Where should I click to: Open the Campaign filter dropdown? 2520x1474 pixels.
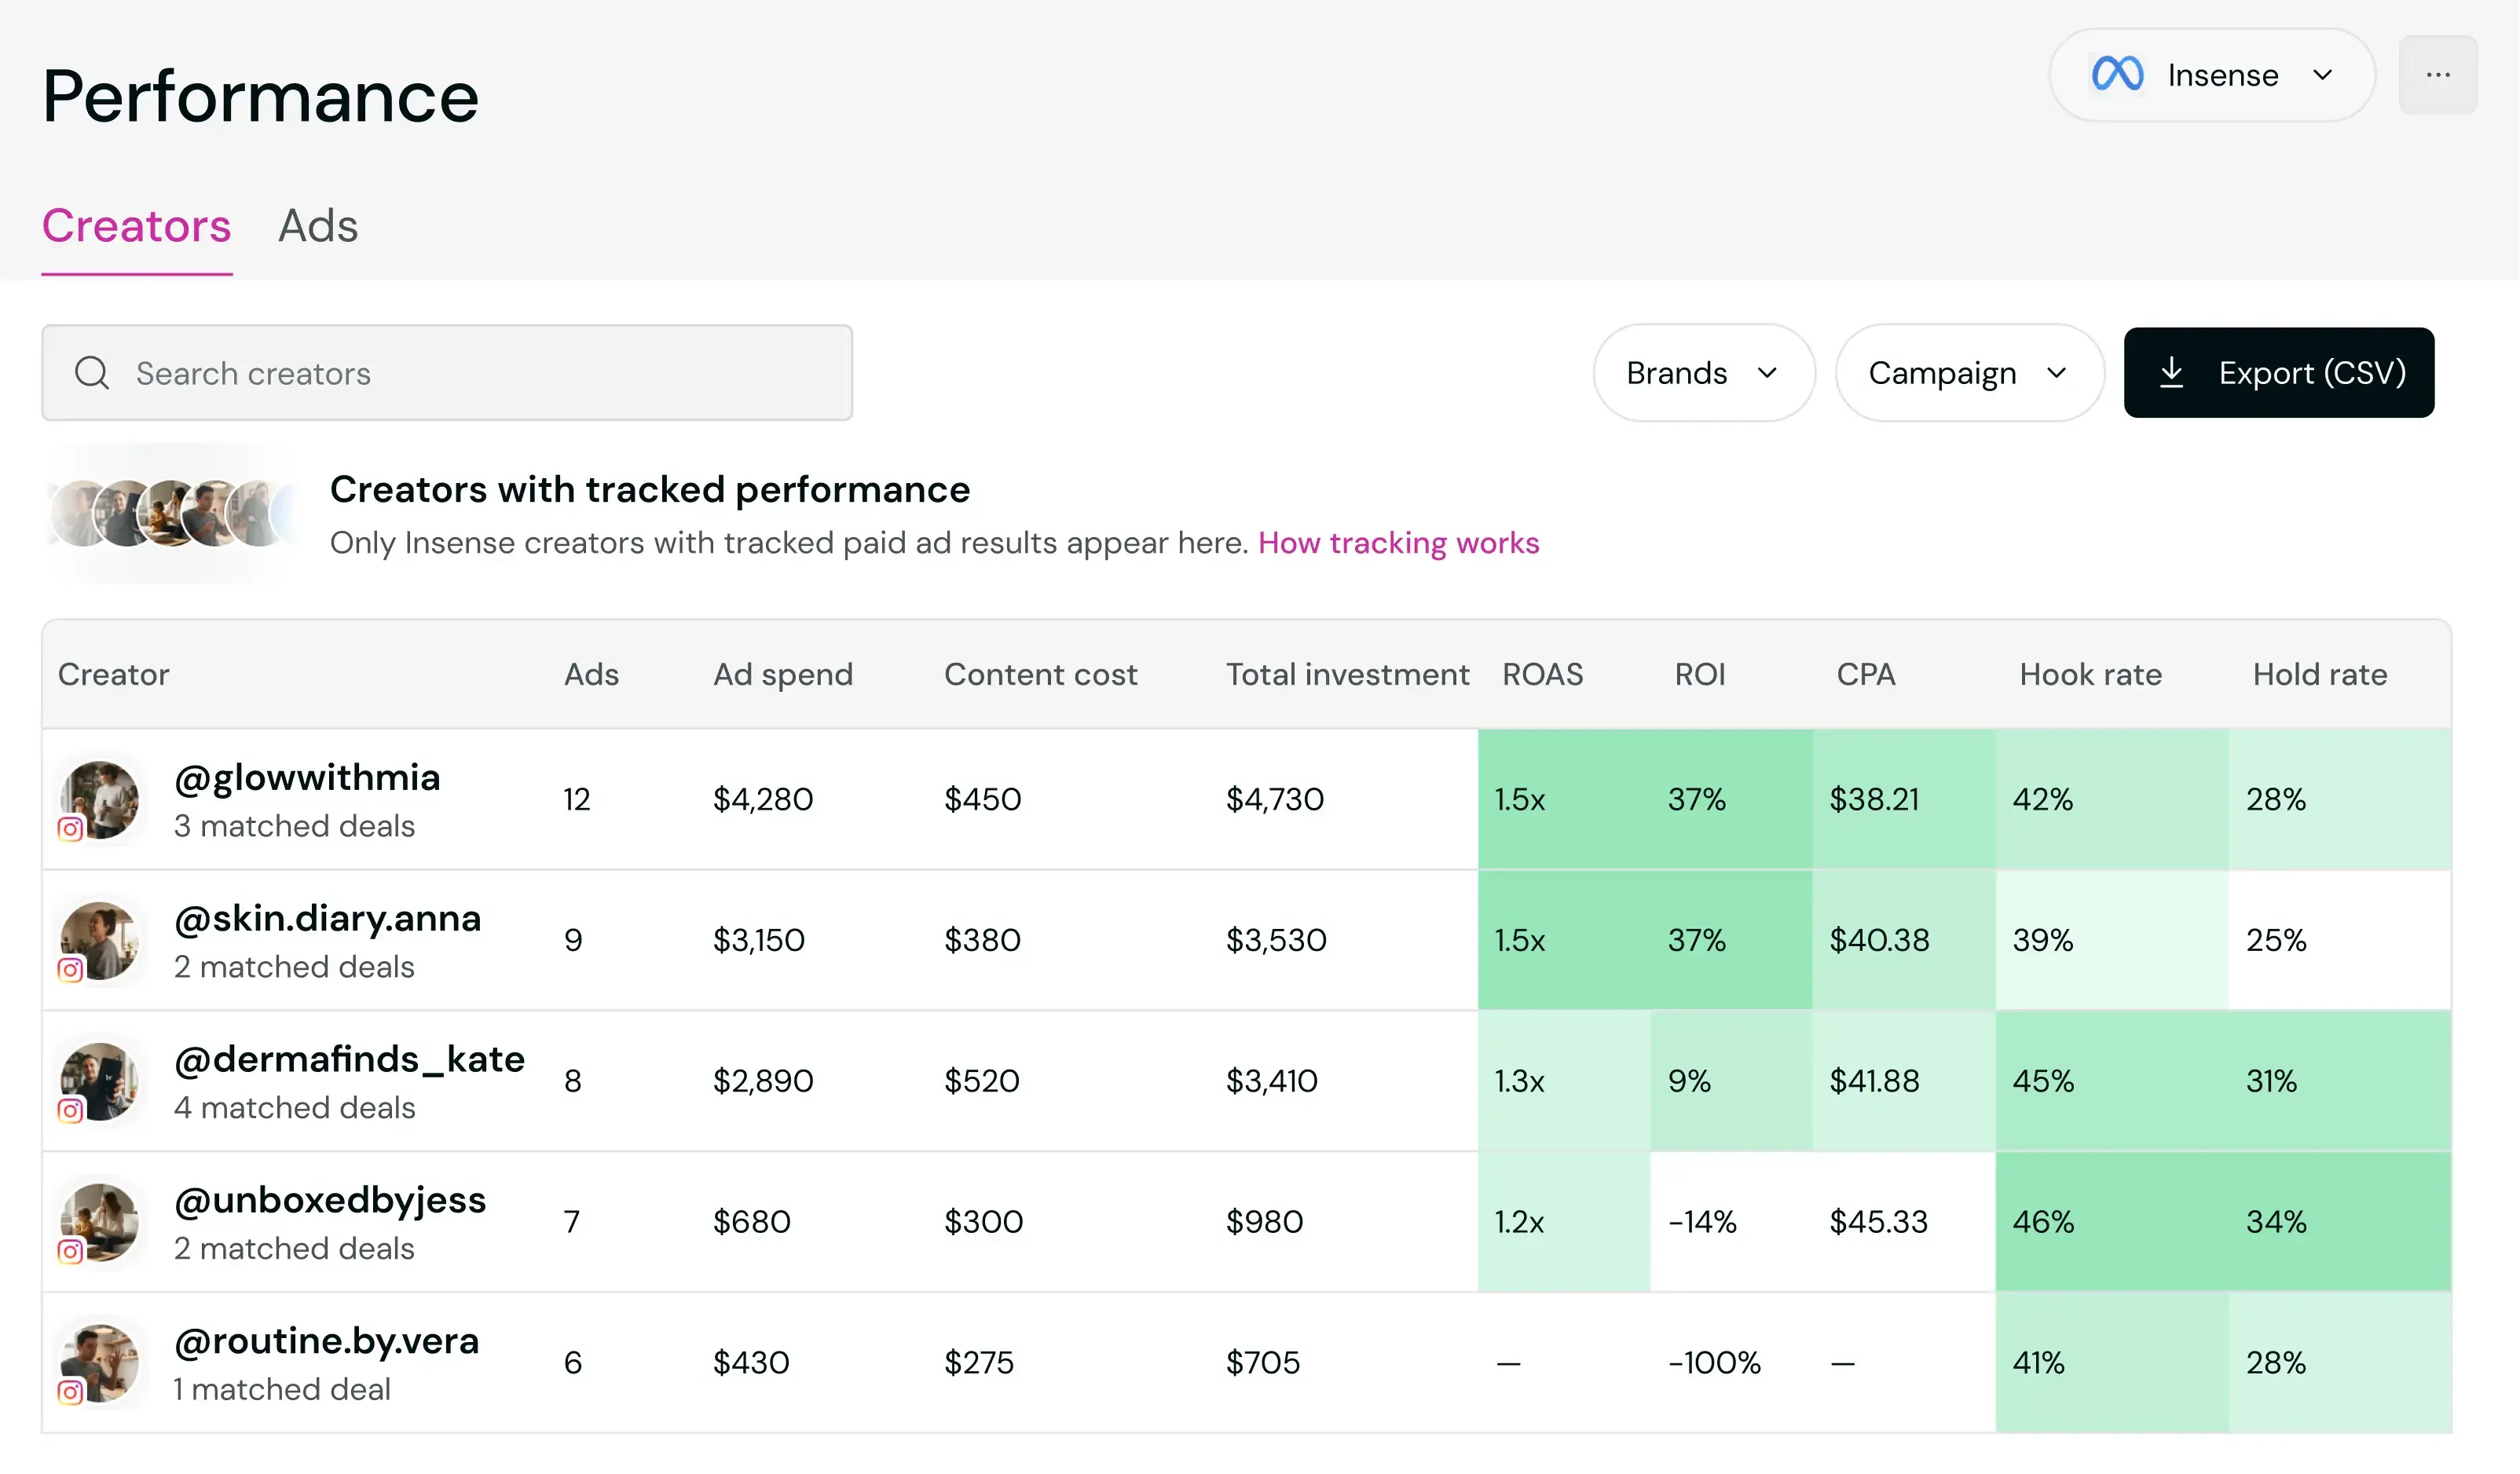click(1969, 373)
